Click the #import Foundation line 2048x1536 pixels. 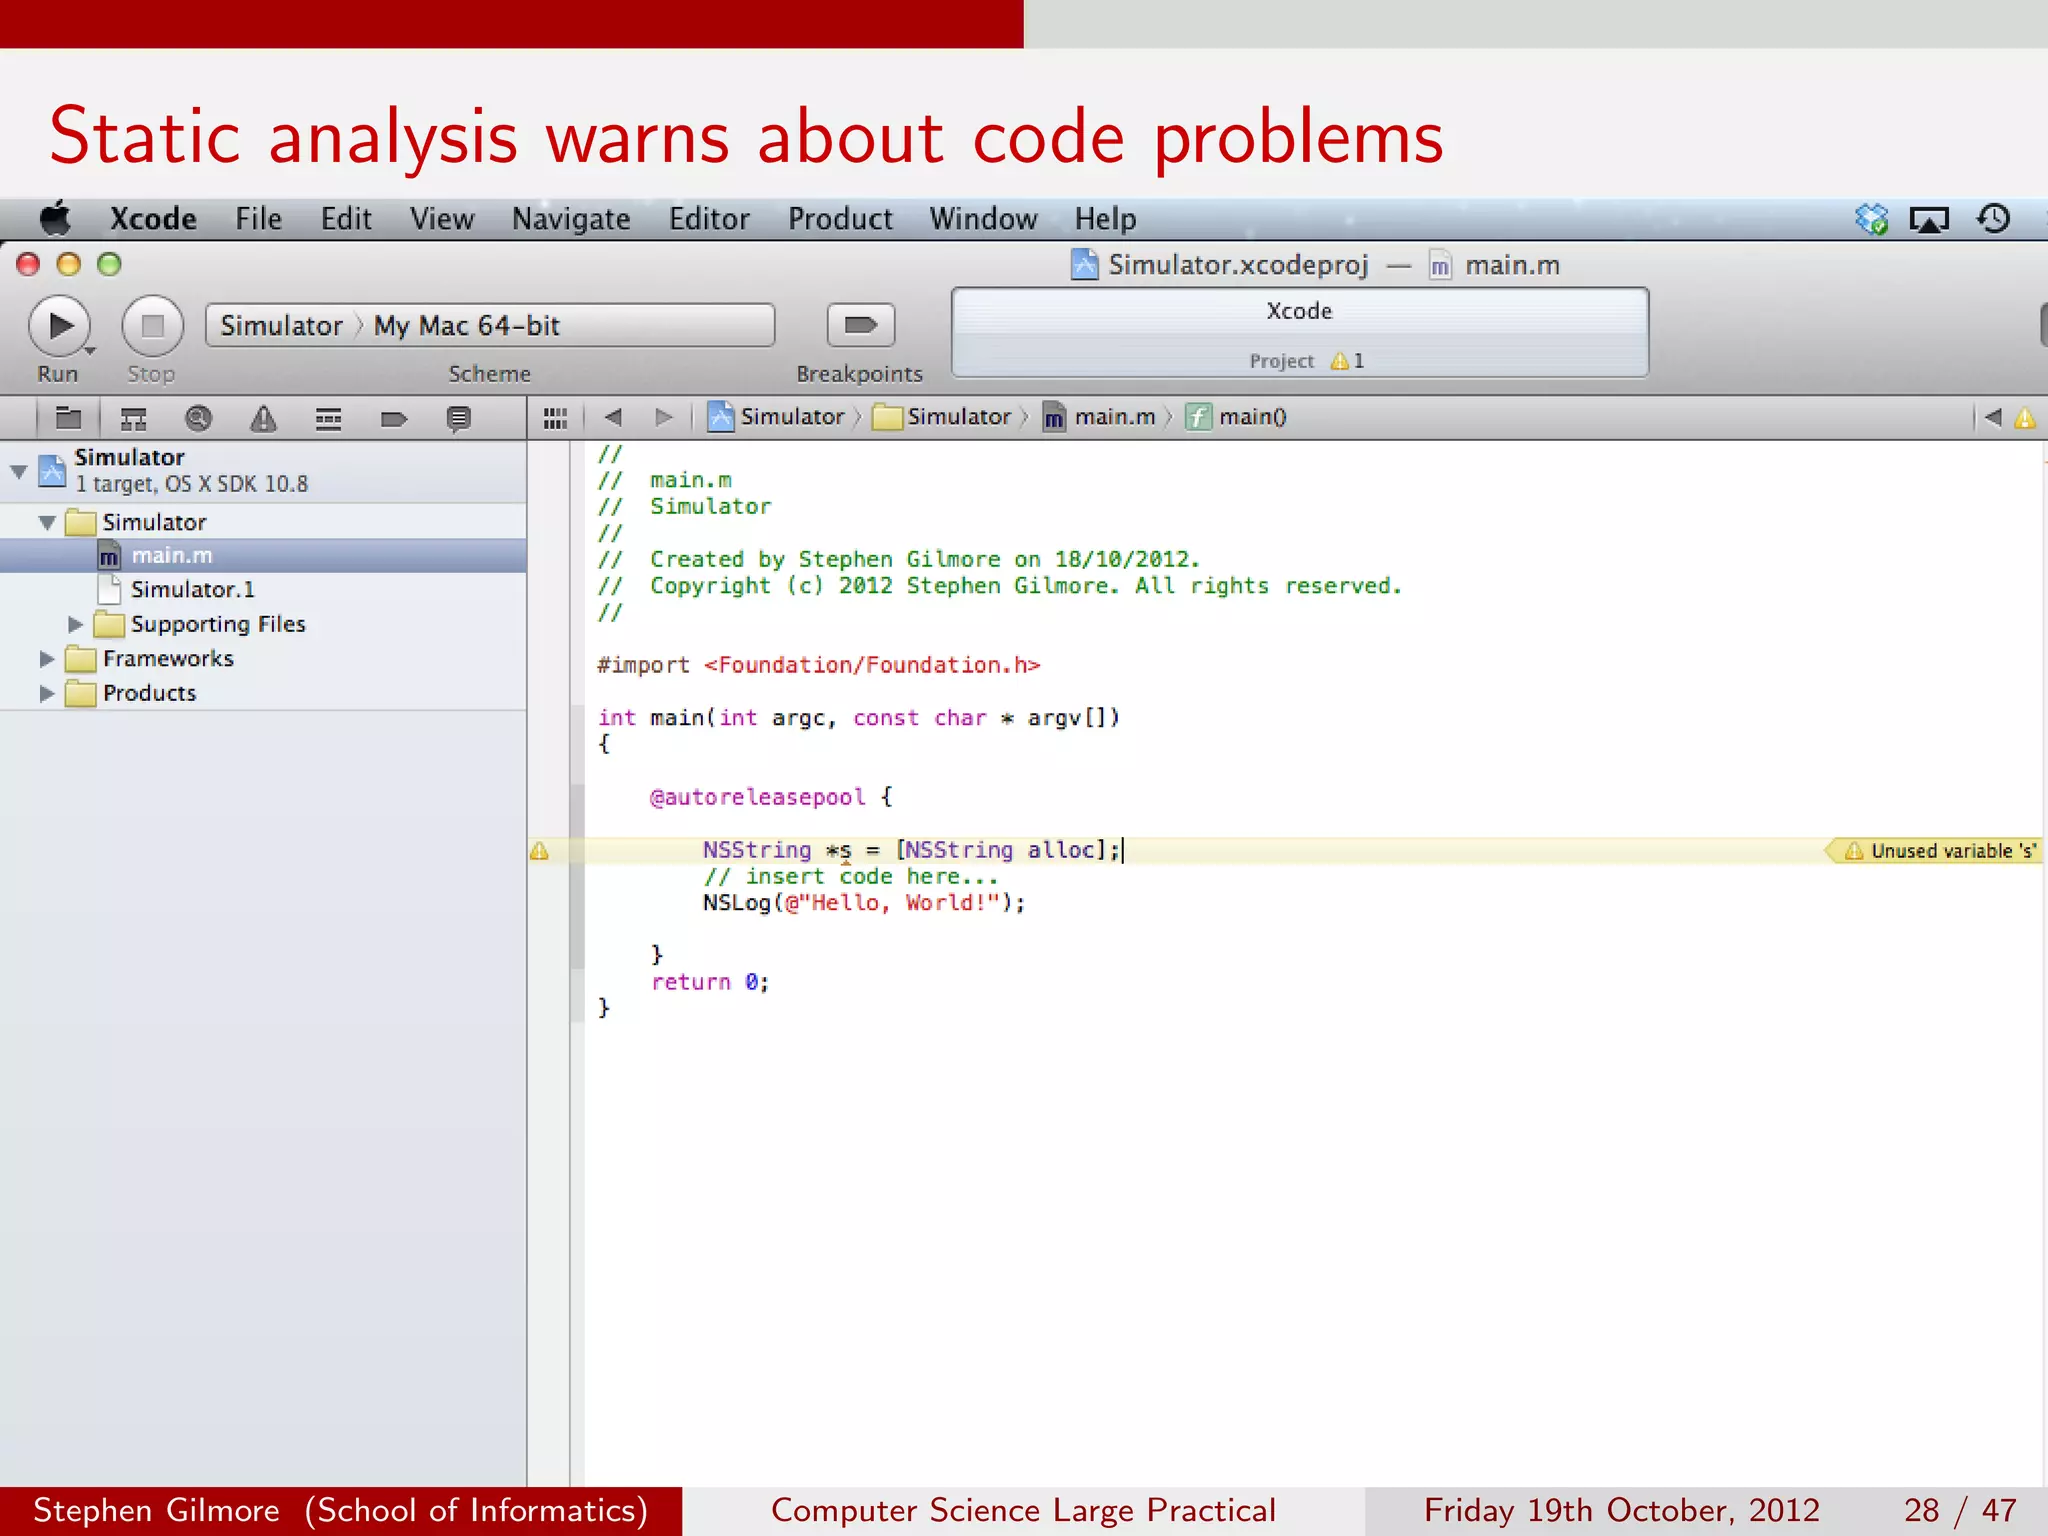pyautogui.click(x=819, y=665)
